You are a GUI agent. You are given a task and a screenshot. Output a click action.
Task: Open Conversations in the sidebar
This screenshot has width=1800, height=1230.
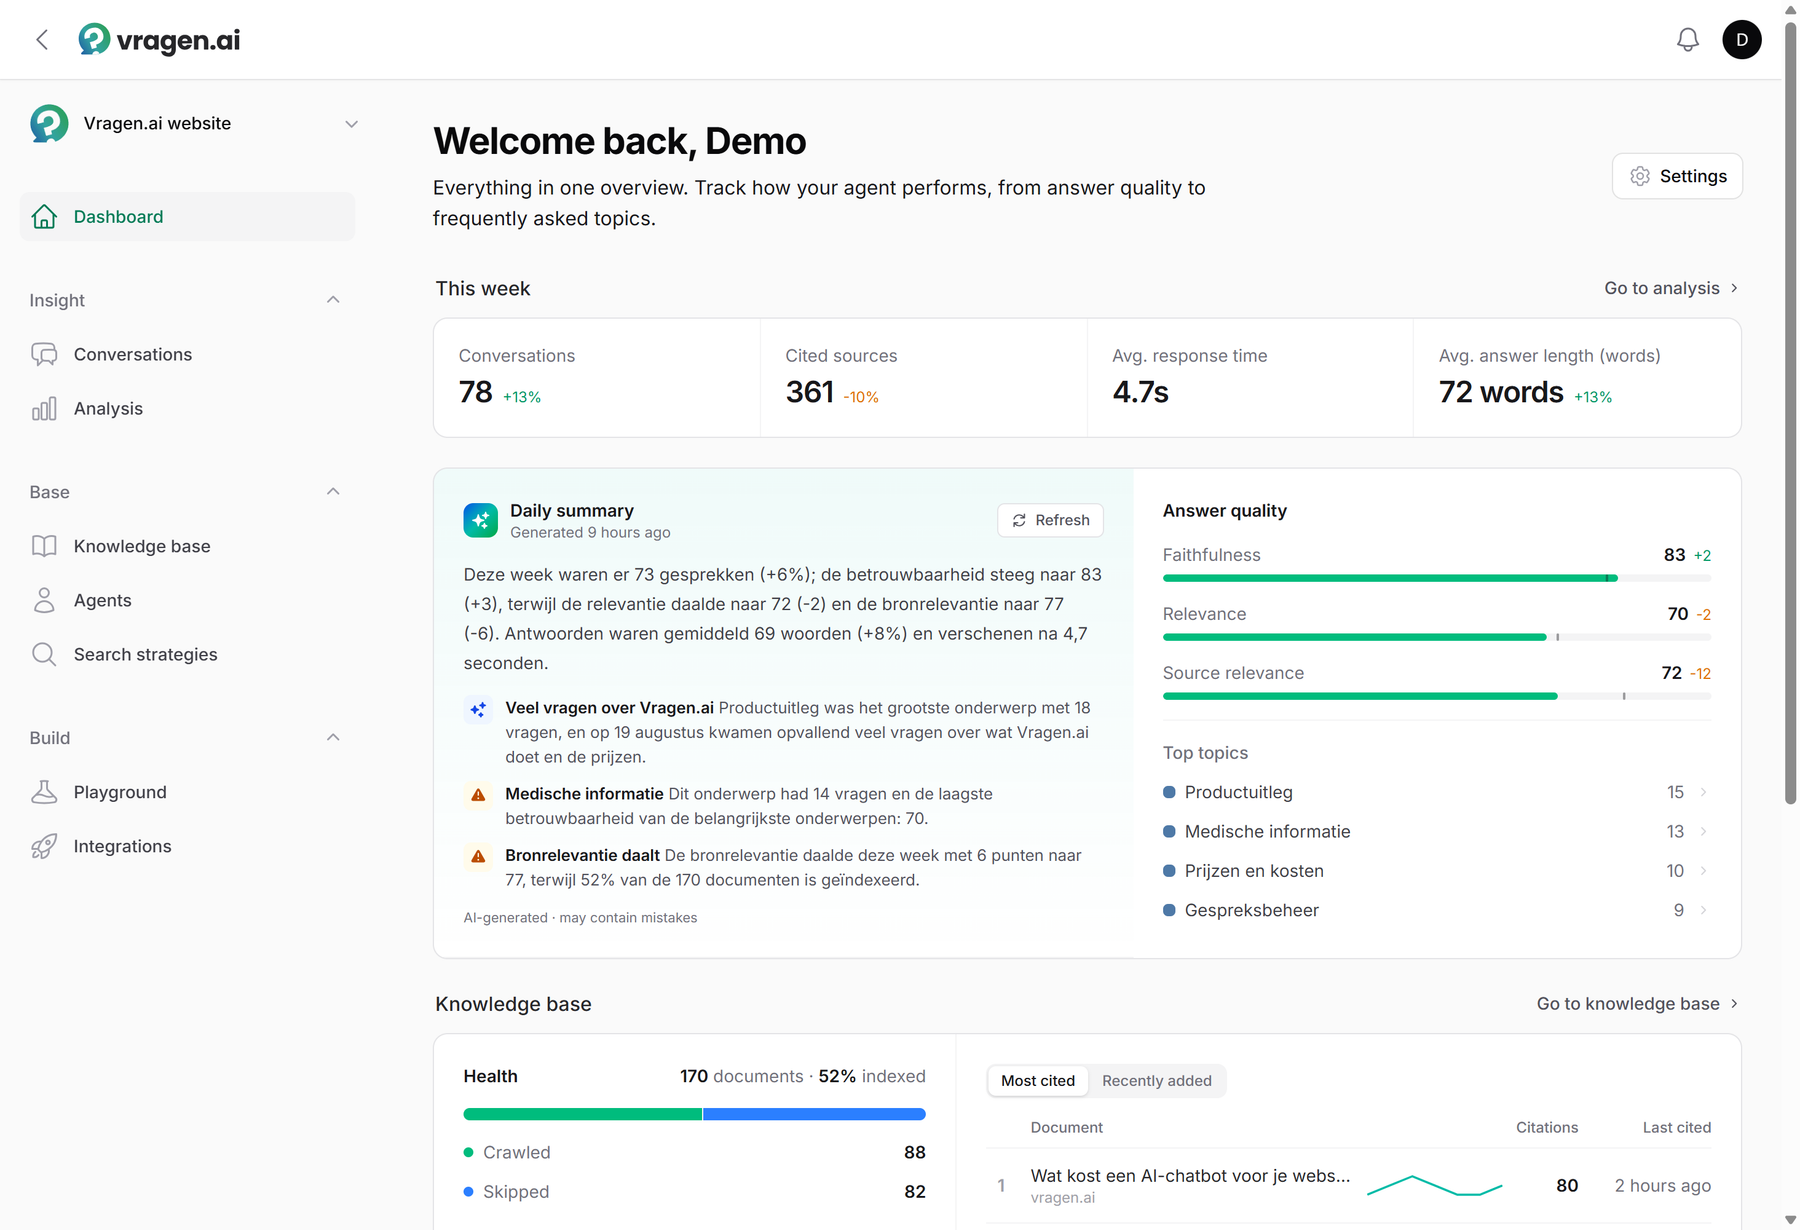click(187, 355)
